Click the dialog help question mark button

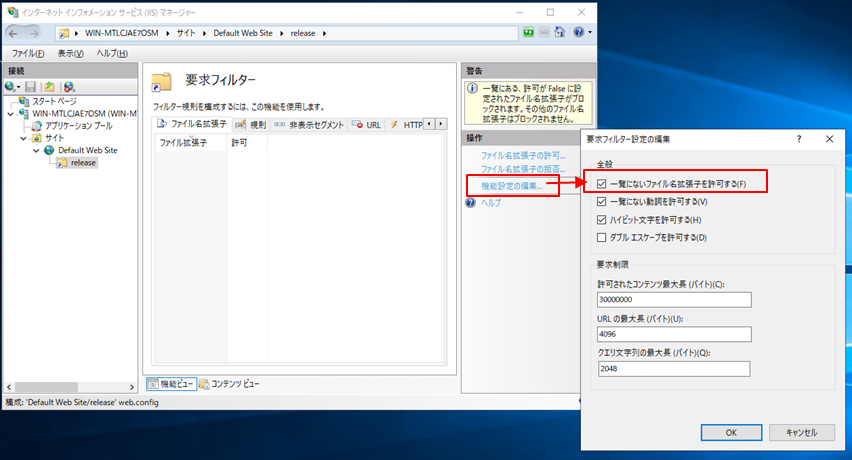point(799,139)
